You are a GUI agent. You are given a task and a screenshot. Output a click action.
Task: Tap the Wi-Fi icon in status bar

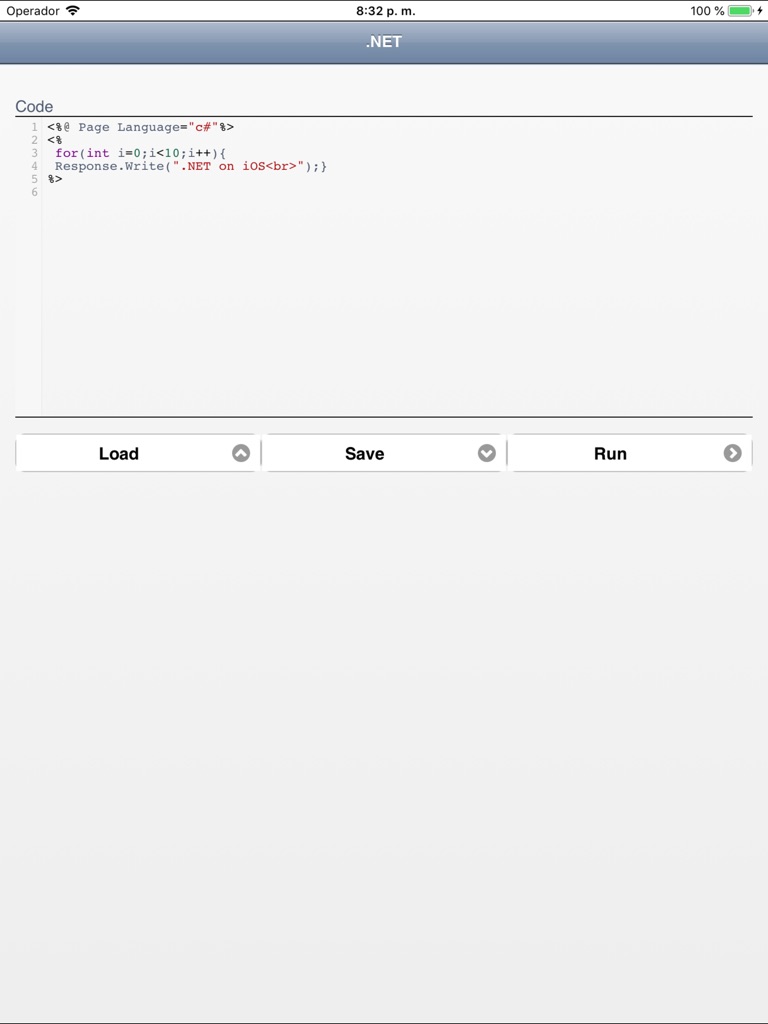(x=72, y=10)
